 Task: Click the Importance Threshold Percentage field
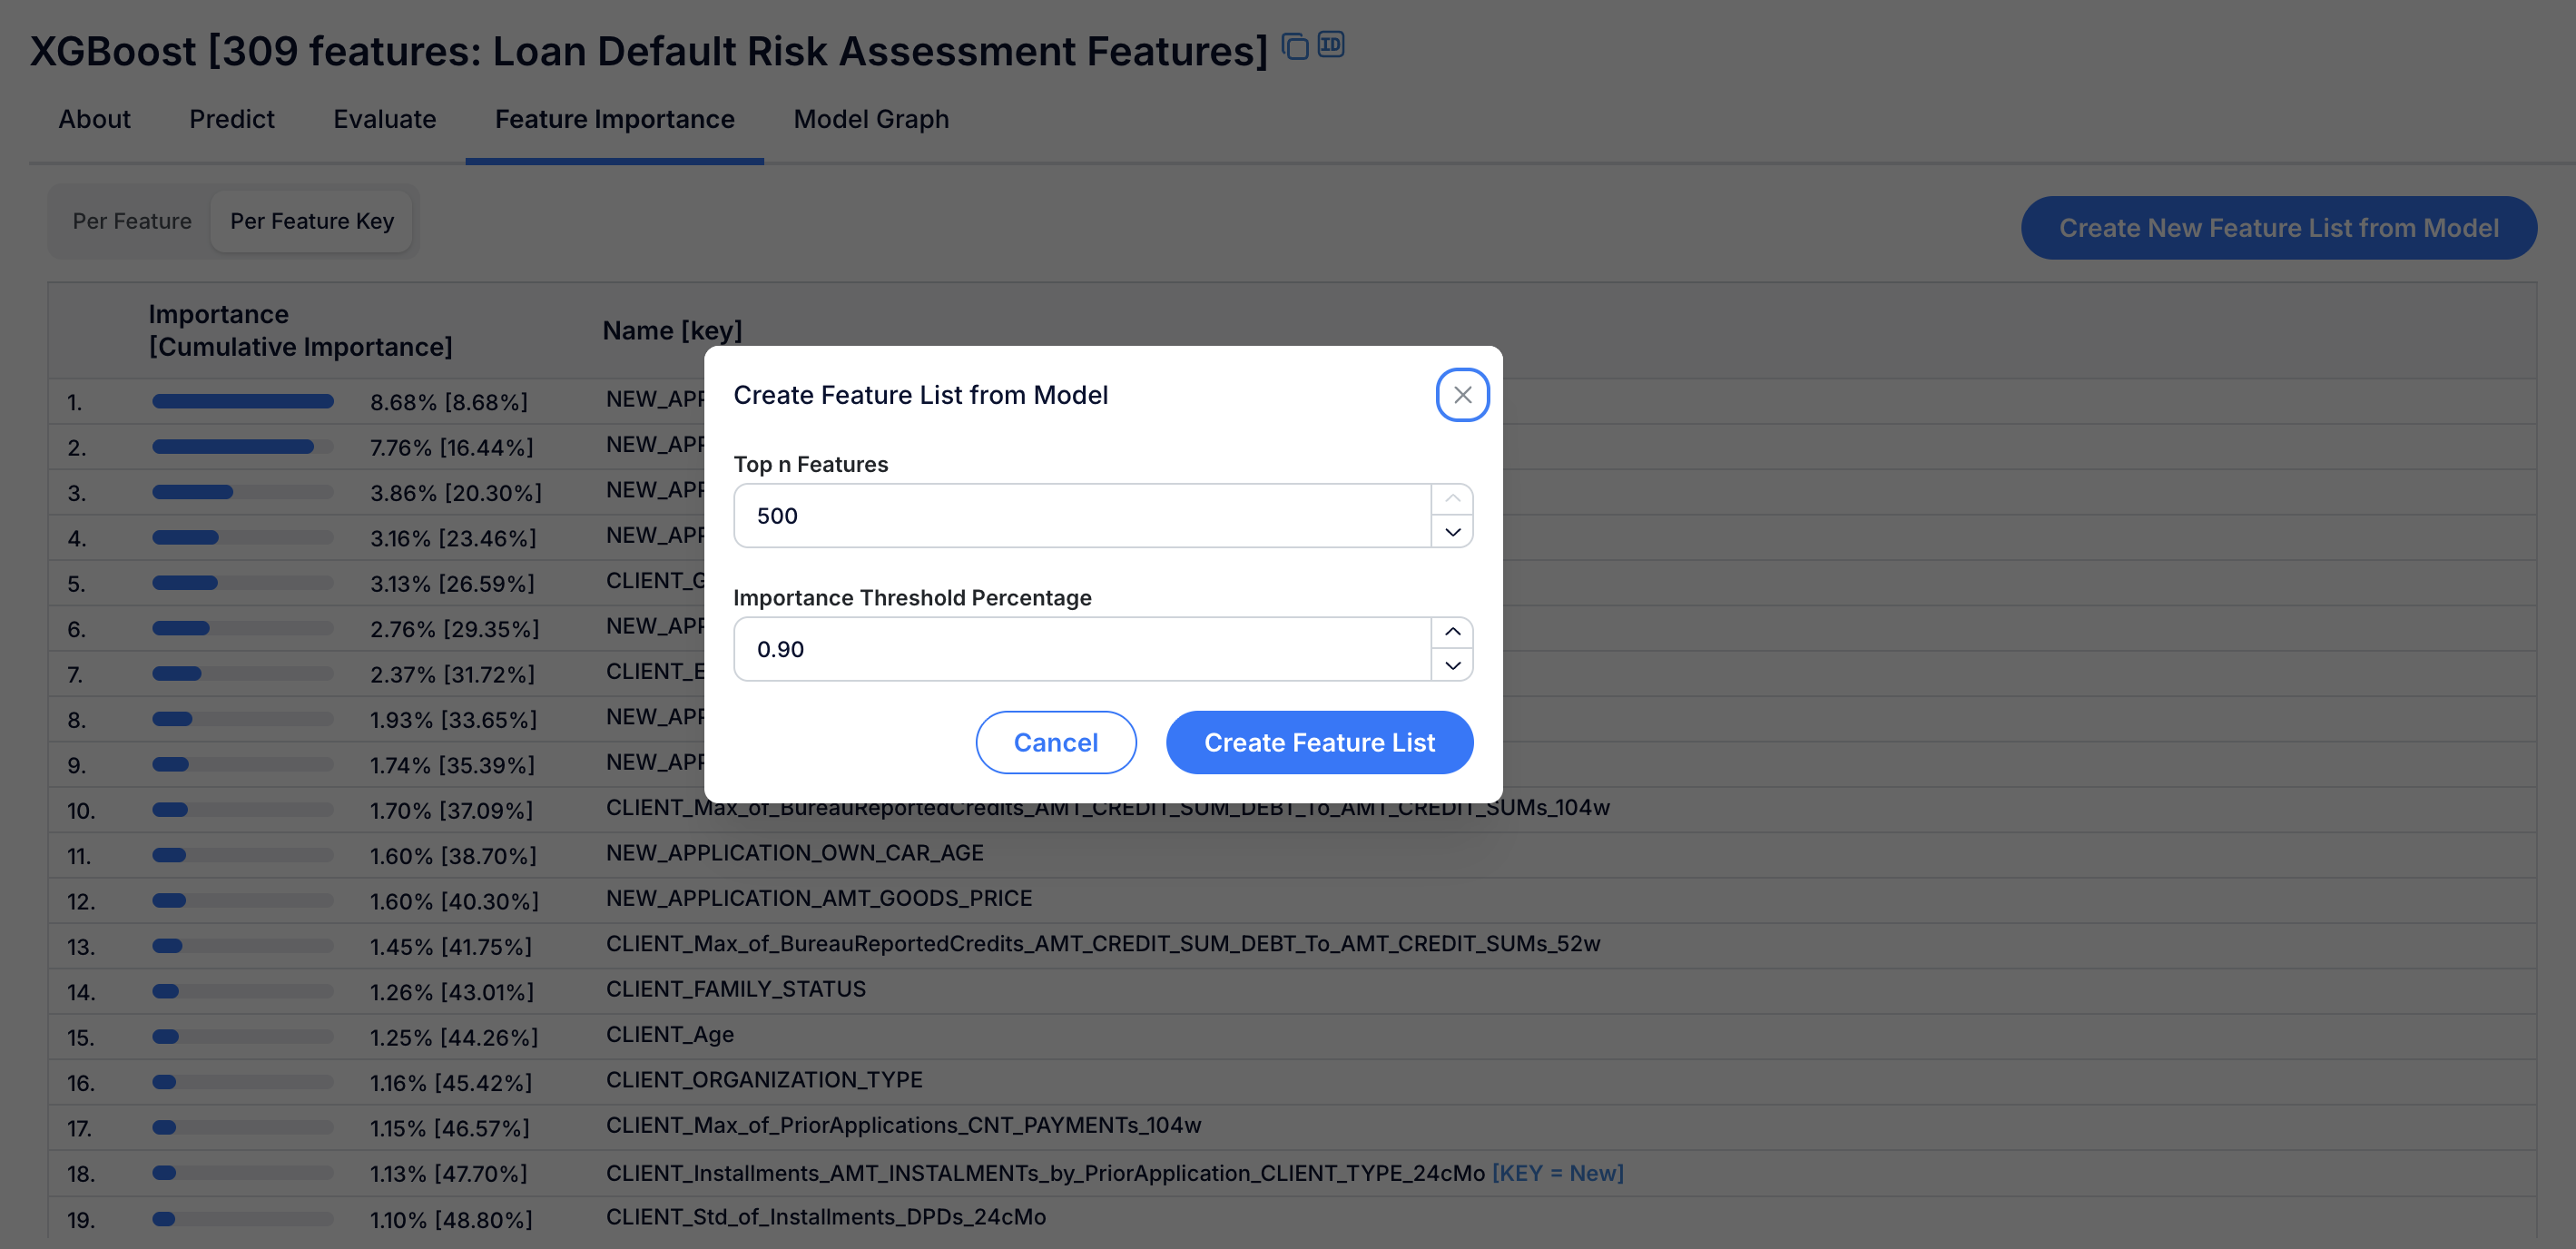tap(1082, 649)
